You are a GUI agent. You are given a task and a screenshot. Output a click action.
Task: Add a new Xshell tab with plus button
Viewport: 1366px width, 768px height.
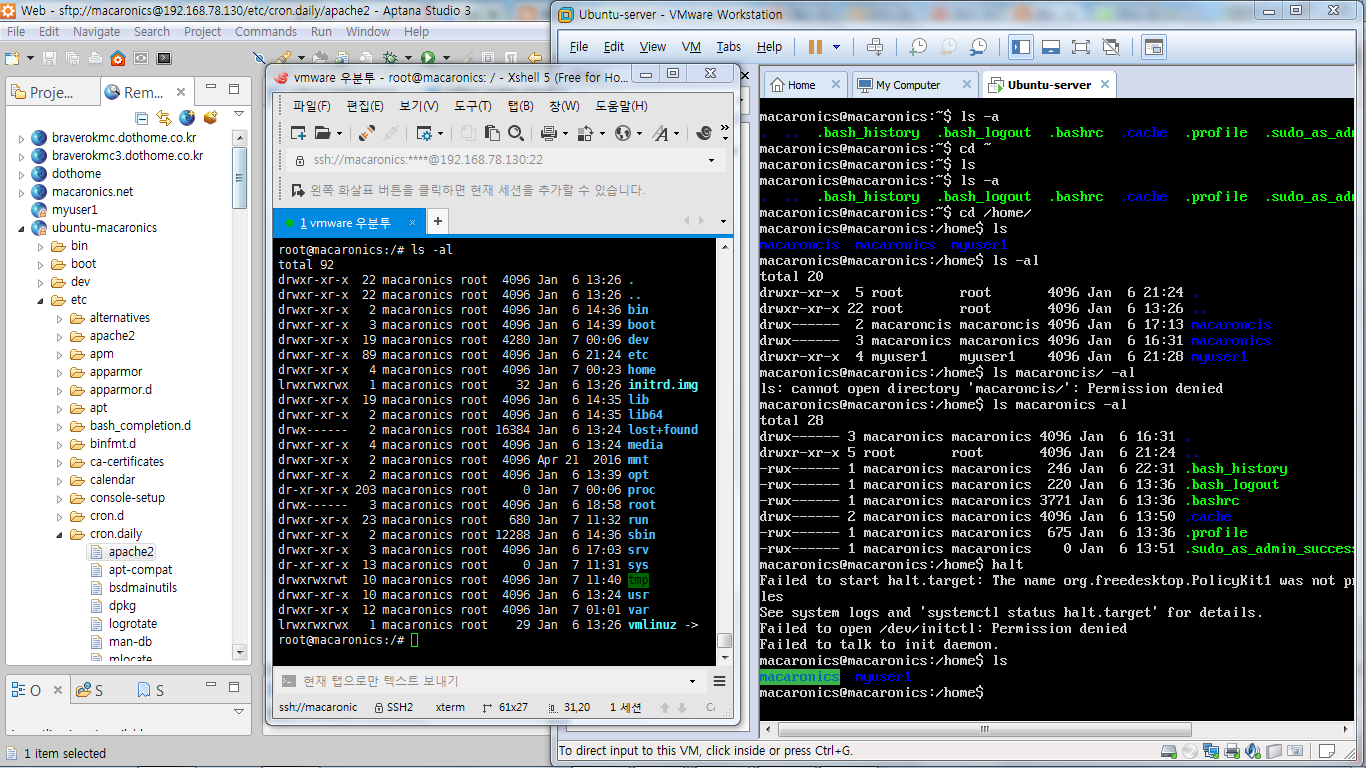pyautogui.click(x=437, y=221)
